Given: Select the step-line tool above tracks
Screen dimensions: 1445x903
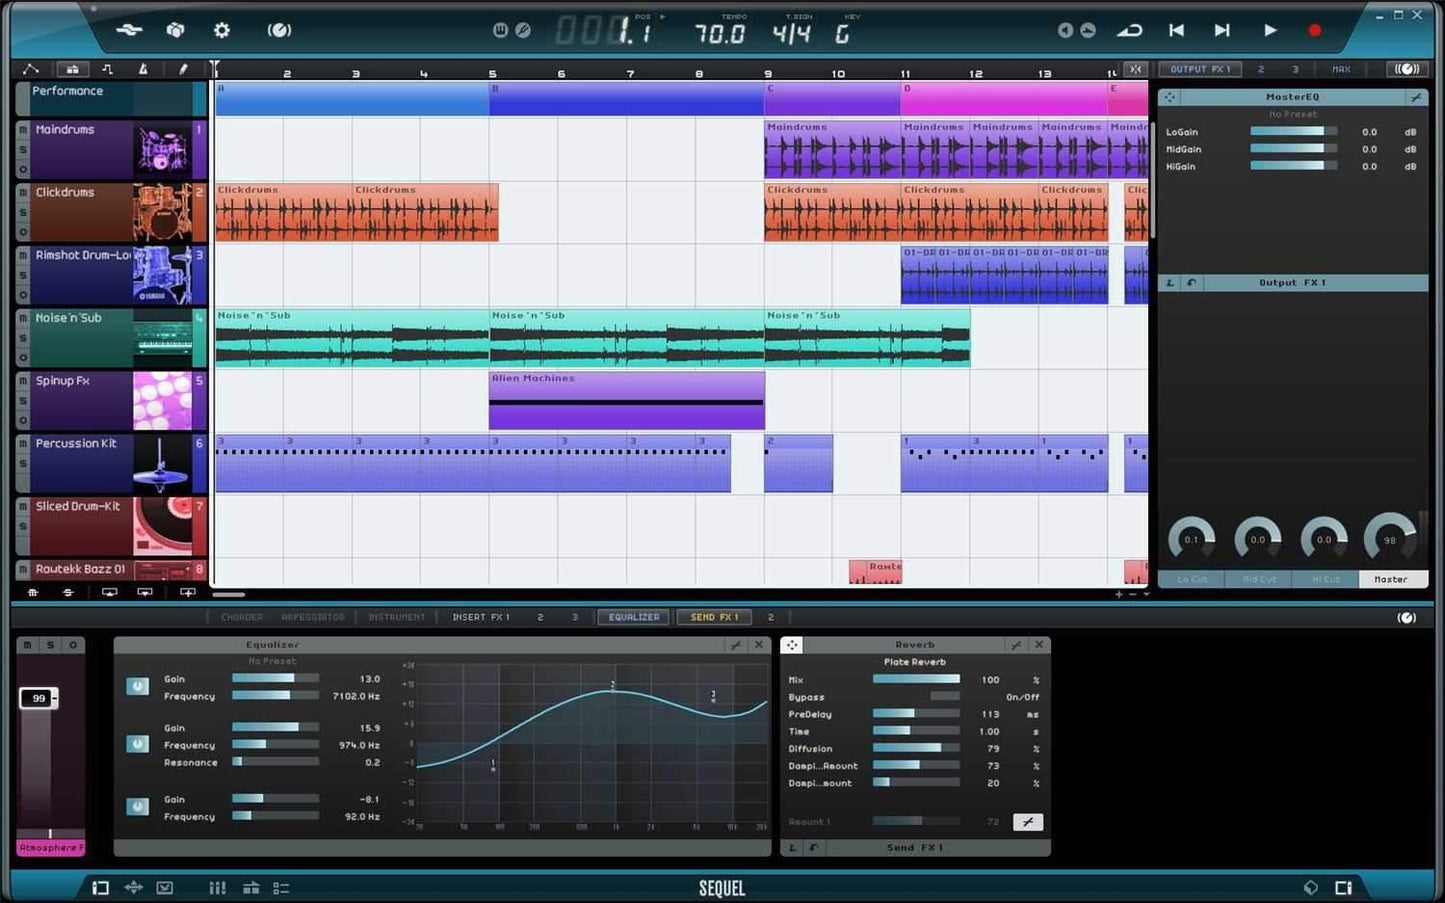Looking at the screenshot, I should pos(107,69).
